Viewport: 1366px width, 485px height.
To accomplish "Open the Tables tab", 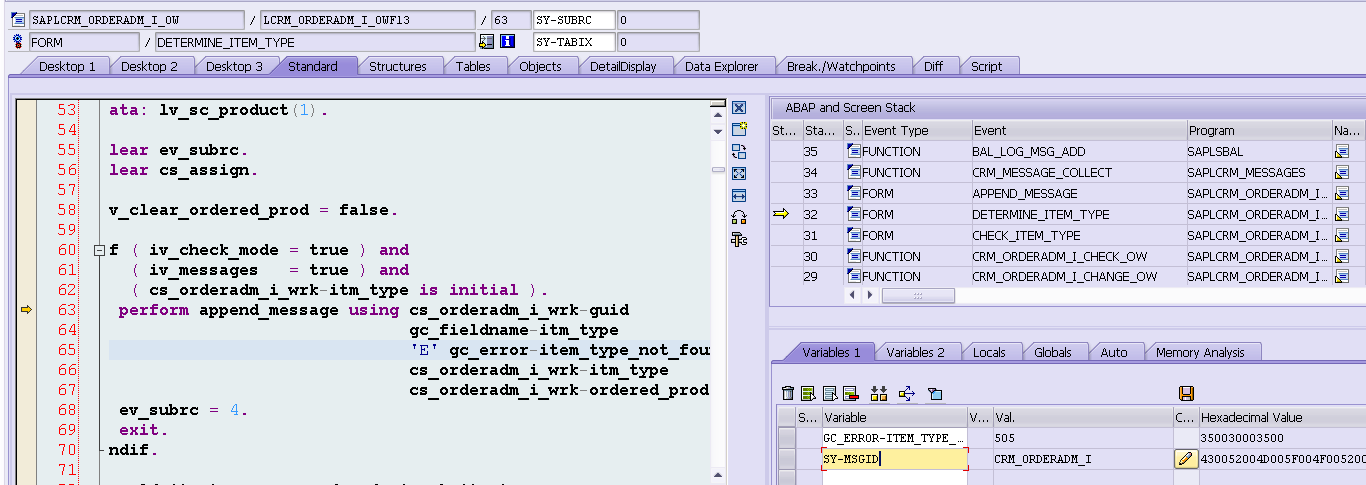I will pyautogui.click(x=473, y=66).
